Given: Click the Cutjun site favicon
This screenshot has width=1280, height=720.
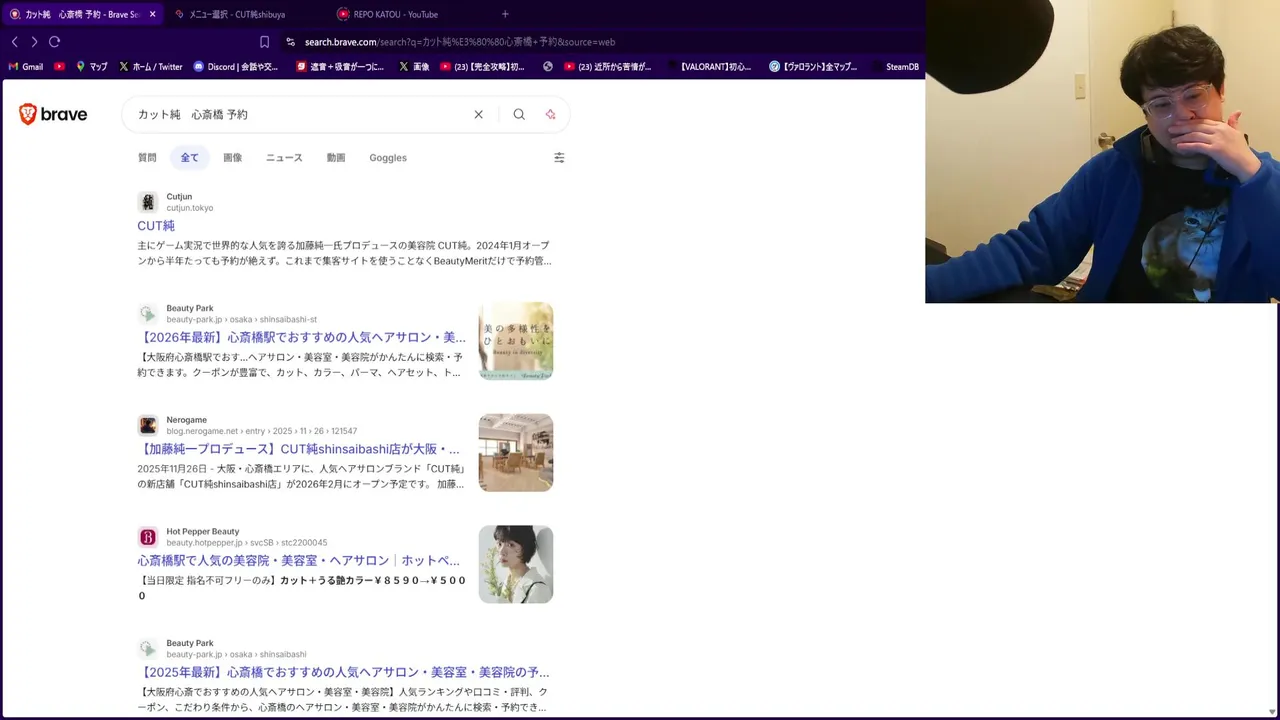Looking at the screenshot, I should coord(148,202).
